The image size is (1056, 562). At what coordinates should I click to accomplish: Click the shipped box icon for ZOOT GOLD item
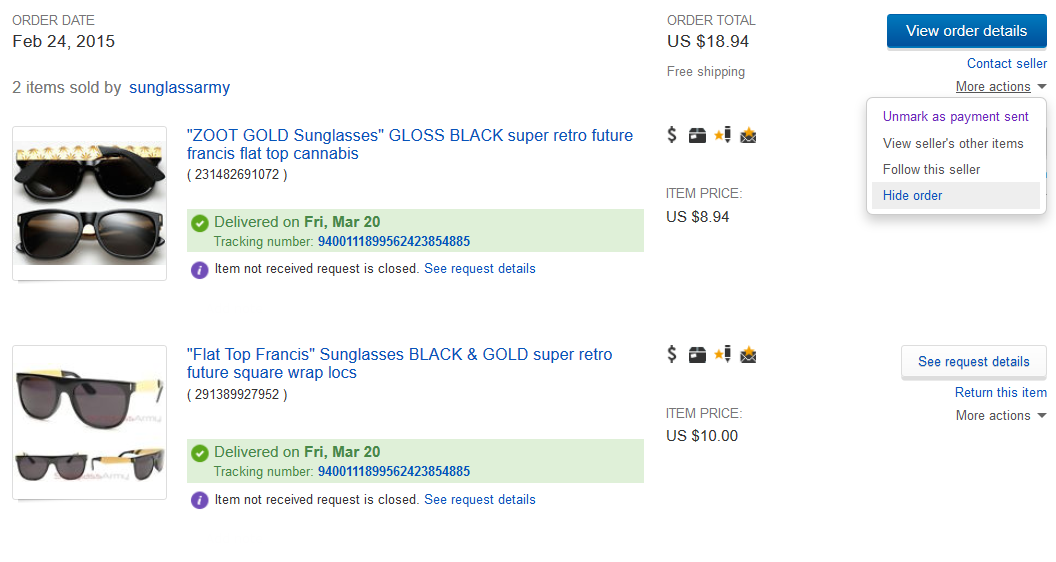697,135
